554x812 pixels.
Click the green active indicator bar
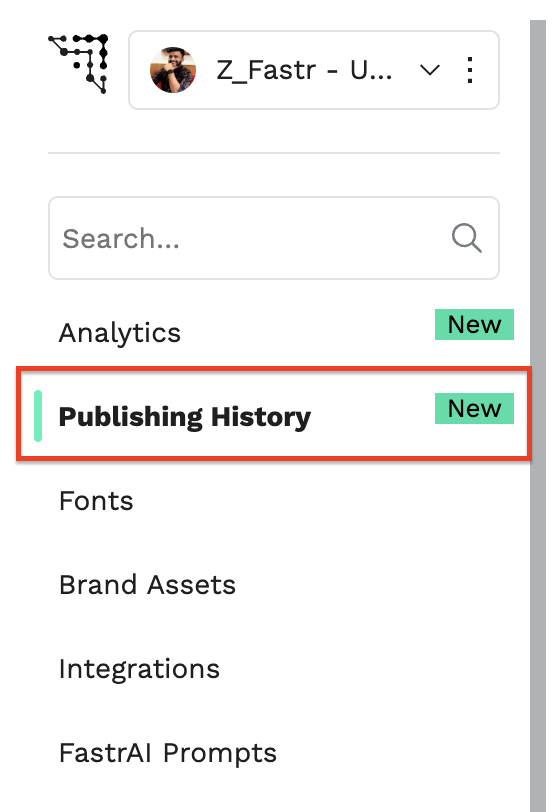tap(38, 416)
